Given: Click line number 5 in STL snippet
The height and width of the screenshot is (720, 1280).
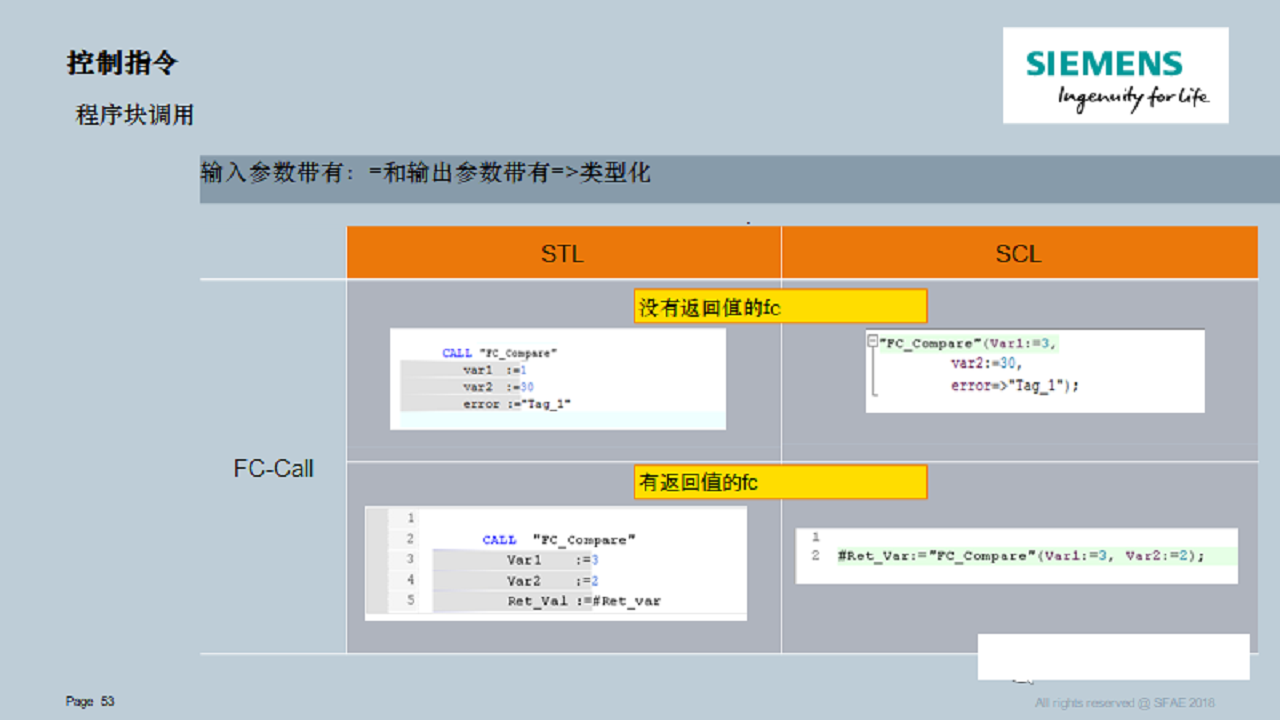Looking at the screenshot, I should [x=411, y=600].
